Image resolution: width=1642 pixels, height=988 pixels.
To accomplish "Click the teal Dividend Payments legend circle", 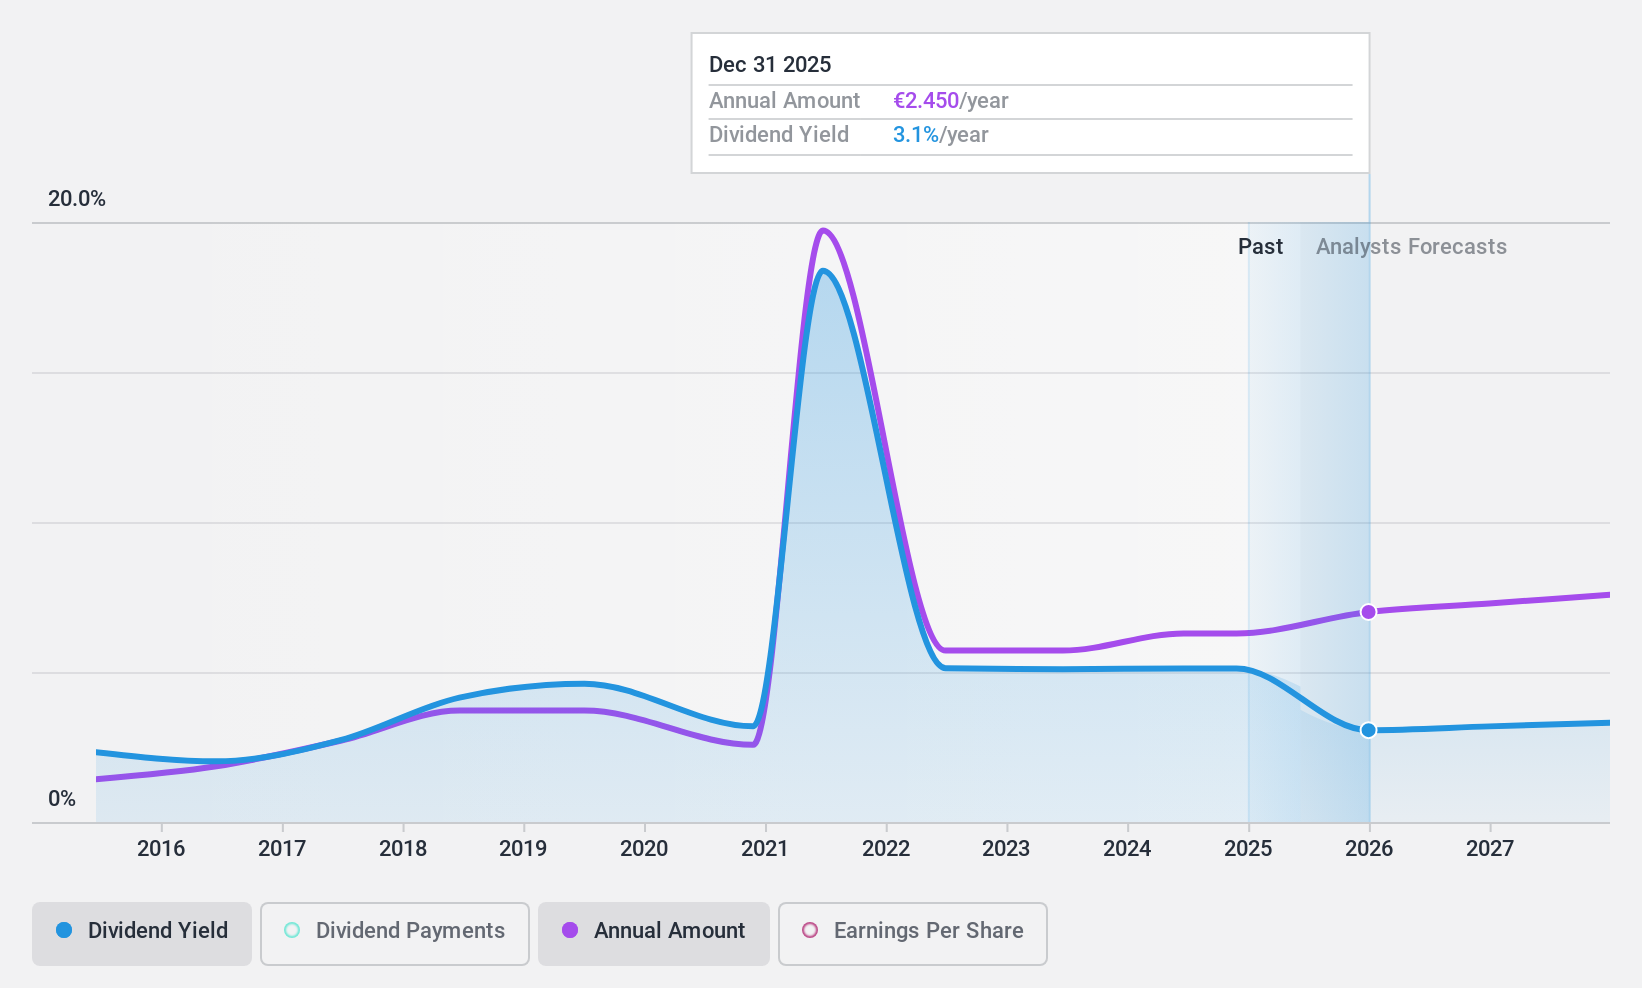I will pyautogui.click(x=292, y=930).
